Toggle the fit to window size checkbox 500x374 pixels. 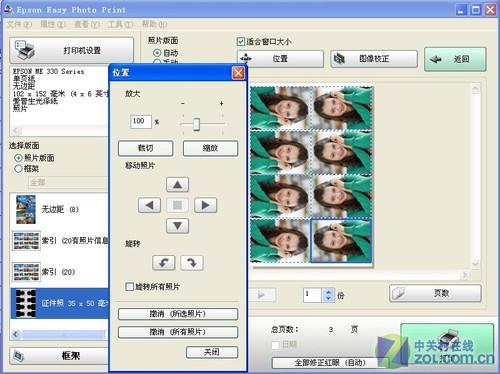click(x=240, y=42)
